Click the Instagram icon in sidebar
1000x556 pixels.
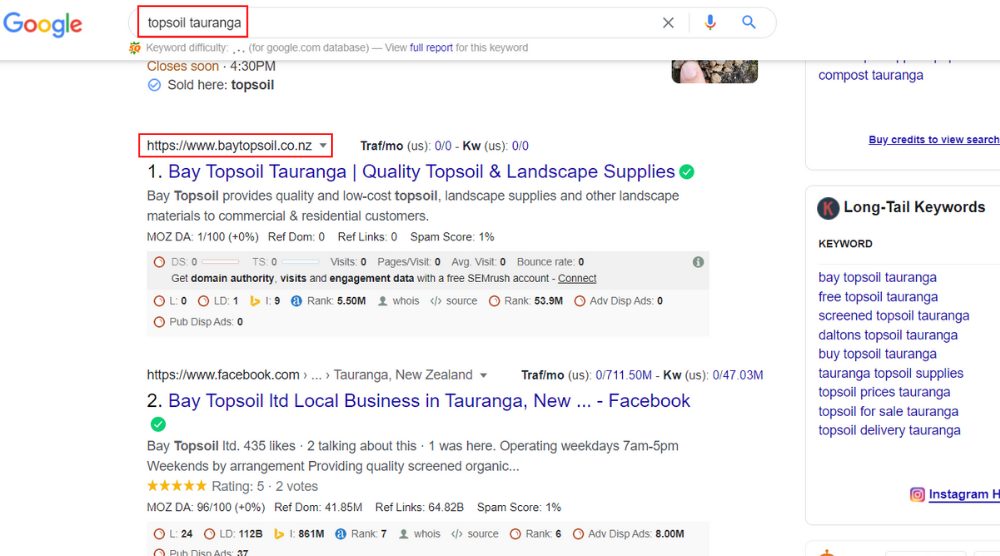click(917, 494)
